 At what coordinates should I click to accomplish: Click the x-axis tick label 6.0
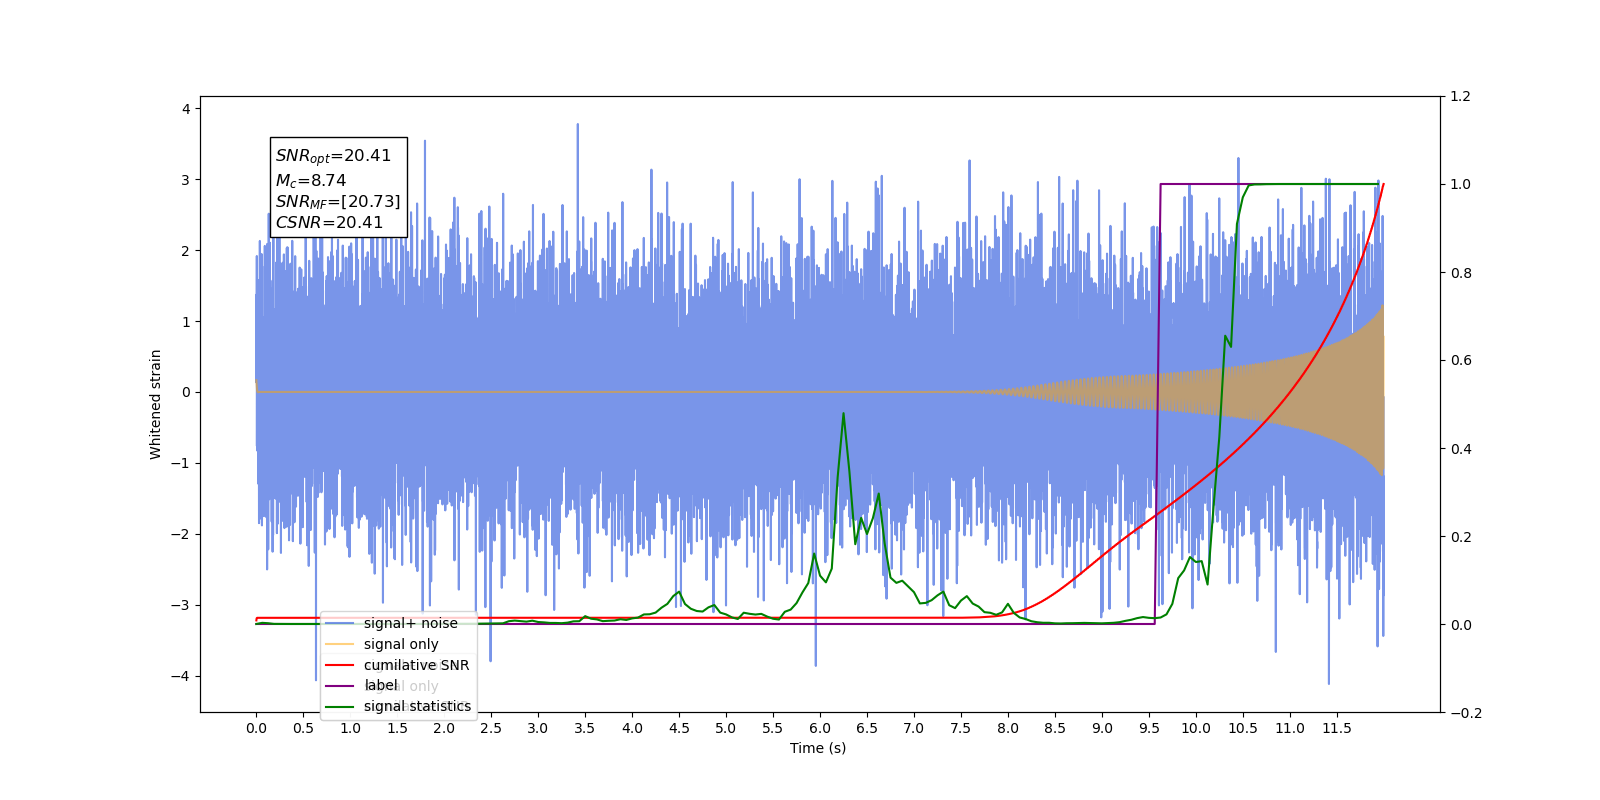tap(820, 728)
